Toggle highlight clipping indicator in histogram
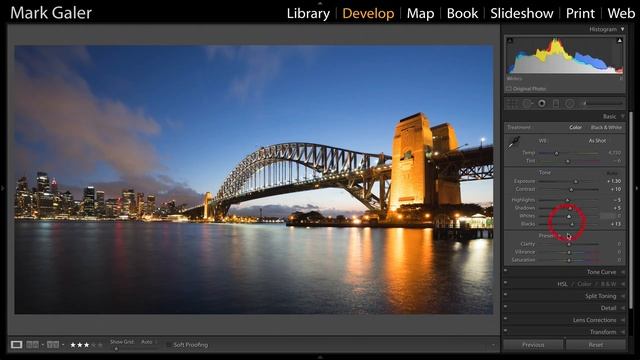Image resolution: width=640 pixels, height=360 pixels. (619, 40)
